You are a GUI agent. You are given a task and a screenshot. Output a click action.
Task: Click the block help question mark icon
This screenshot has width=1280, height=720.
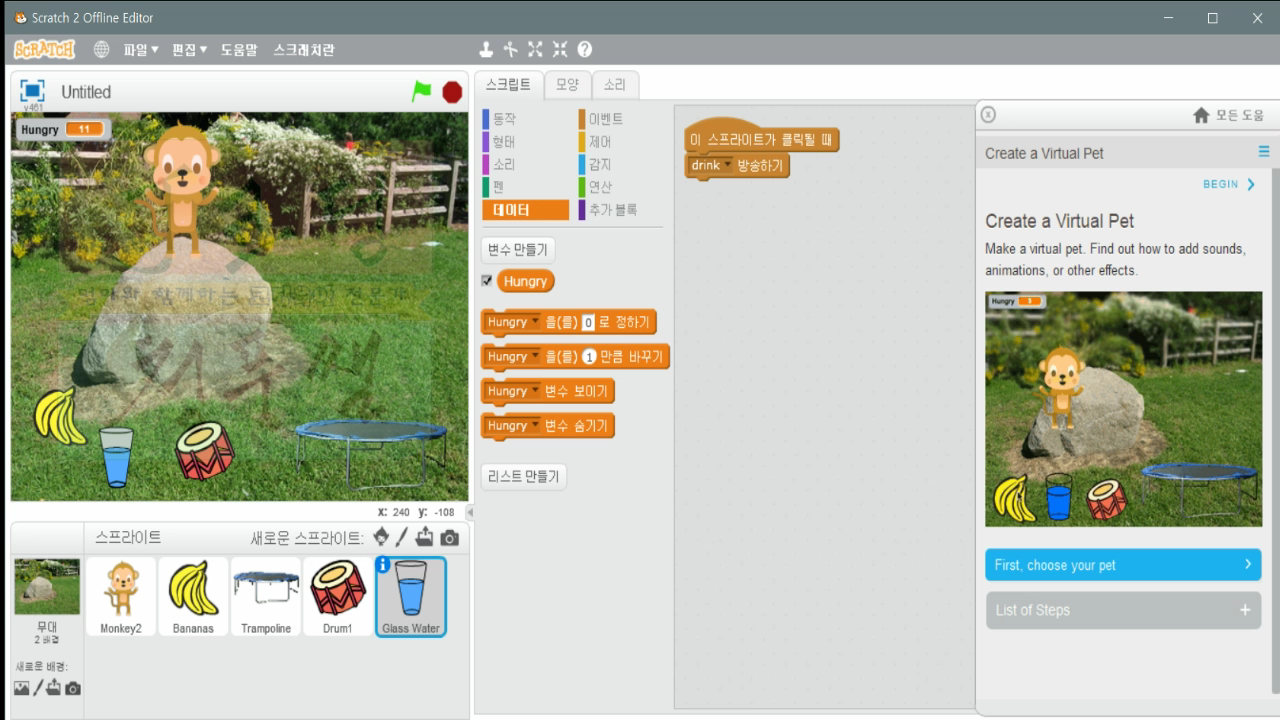(585, 49)
